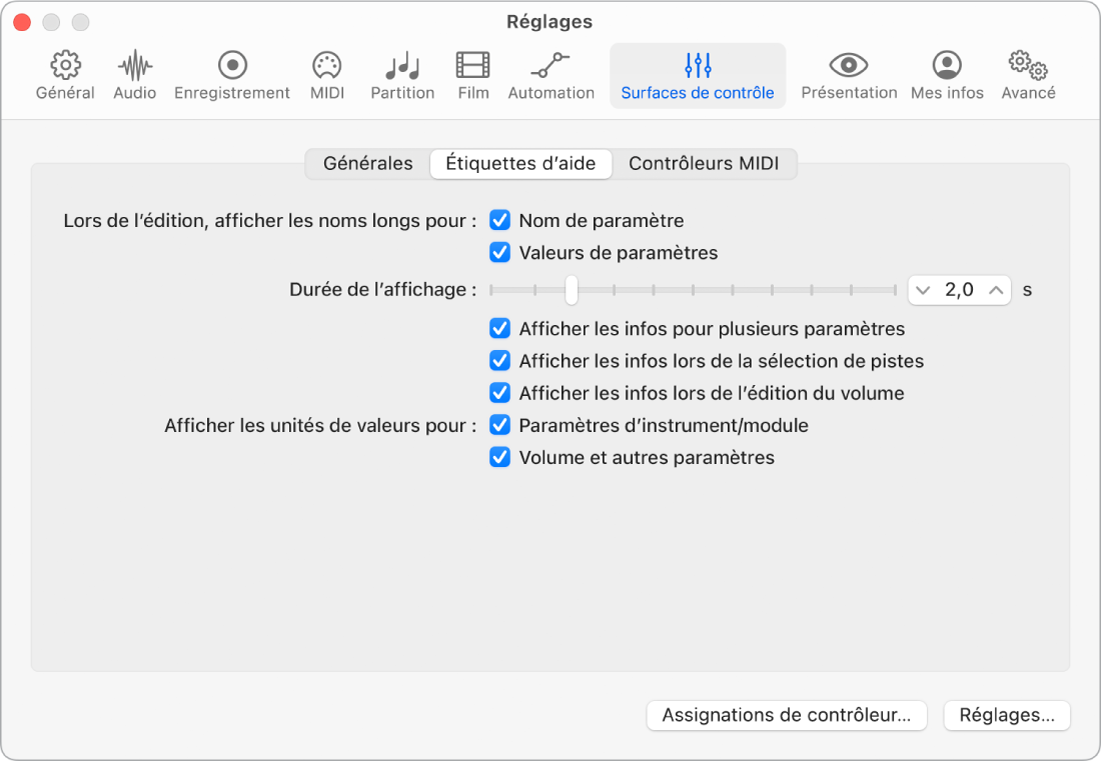
Task: Uncheck Paramètres d'instrument/module checkbox
Action: [500, 425]
